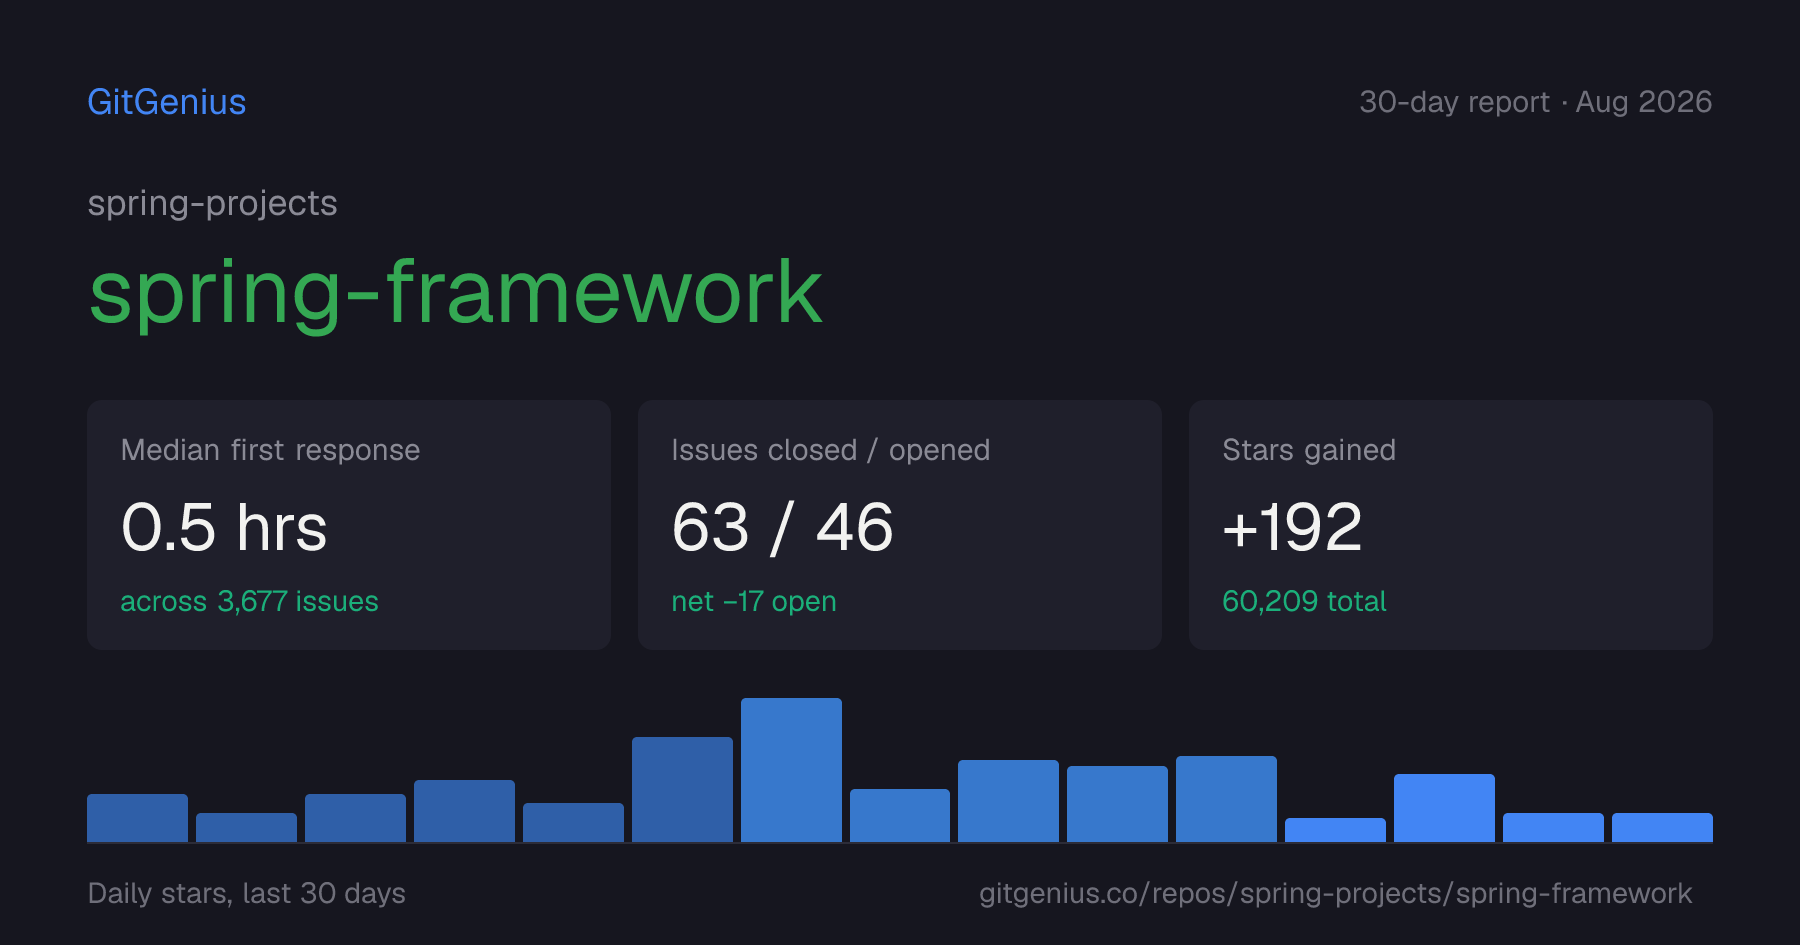Open the spring-projects organization name
Image resolution: width=1800 pixels, height=945 pixels.
tap(212, 204)
